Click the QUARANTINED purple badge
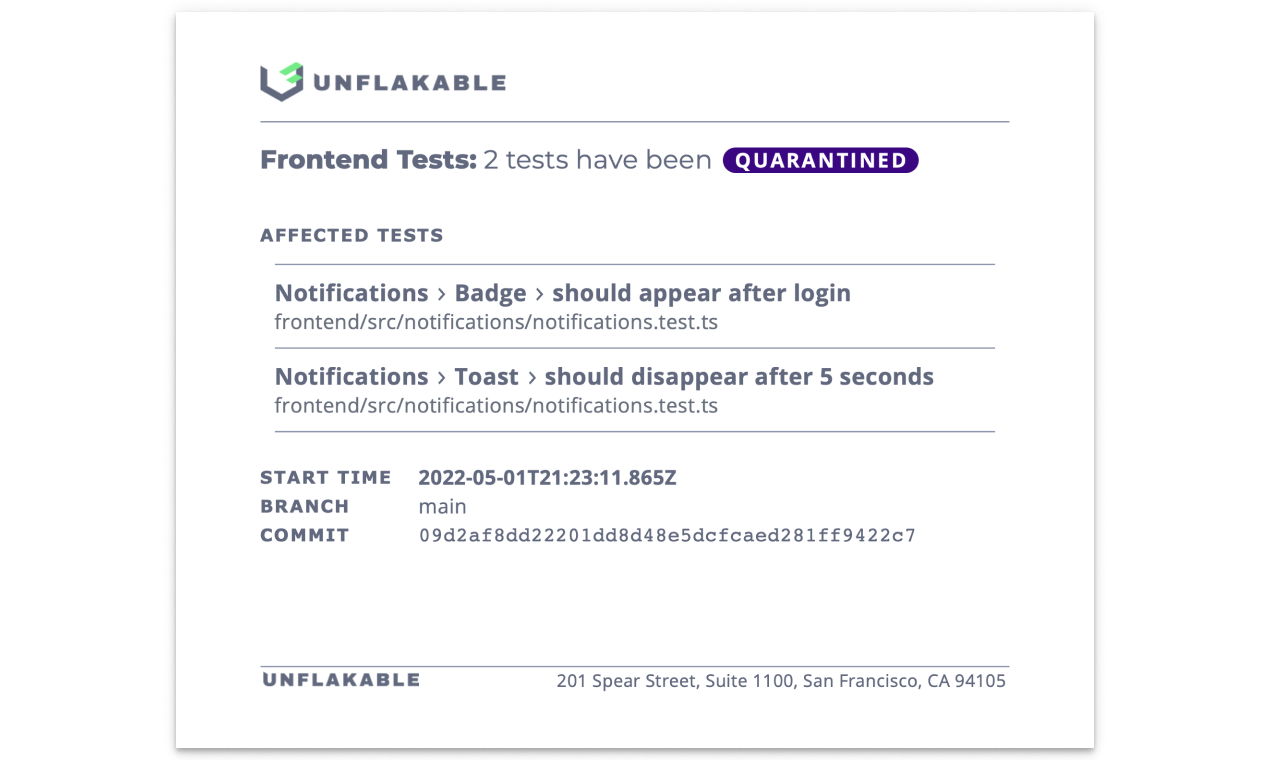Screen dimensions: 1270x760 820,160
